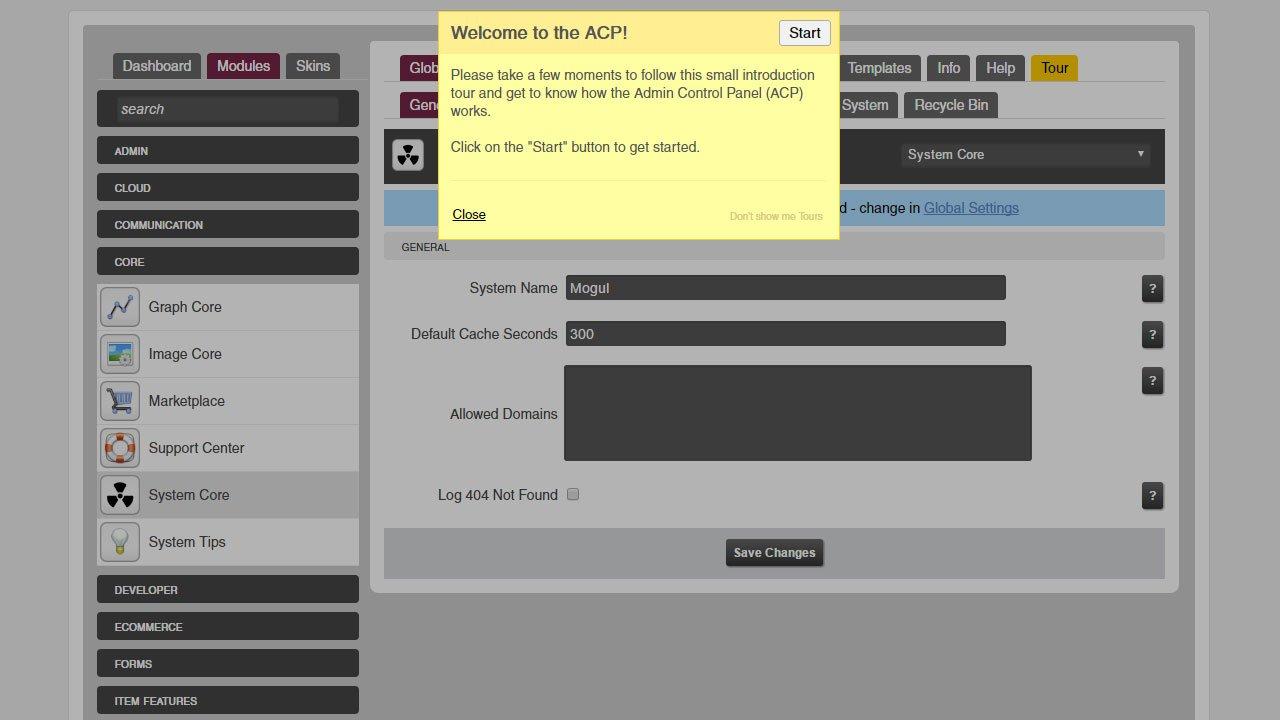Enable the Log 404 Not Found checkbox
The height and width of the screenshot is (720, 1280).
point(573,494)
